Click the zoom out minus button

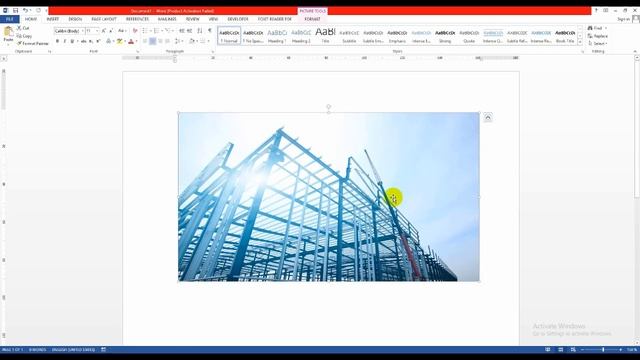583,350
